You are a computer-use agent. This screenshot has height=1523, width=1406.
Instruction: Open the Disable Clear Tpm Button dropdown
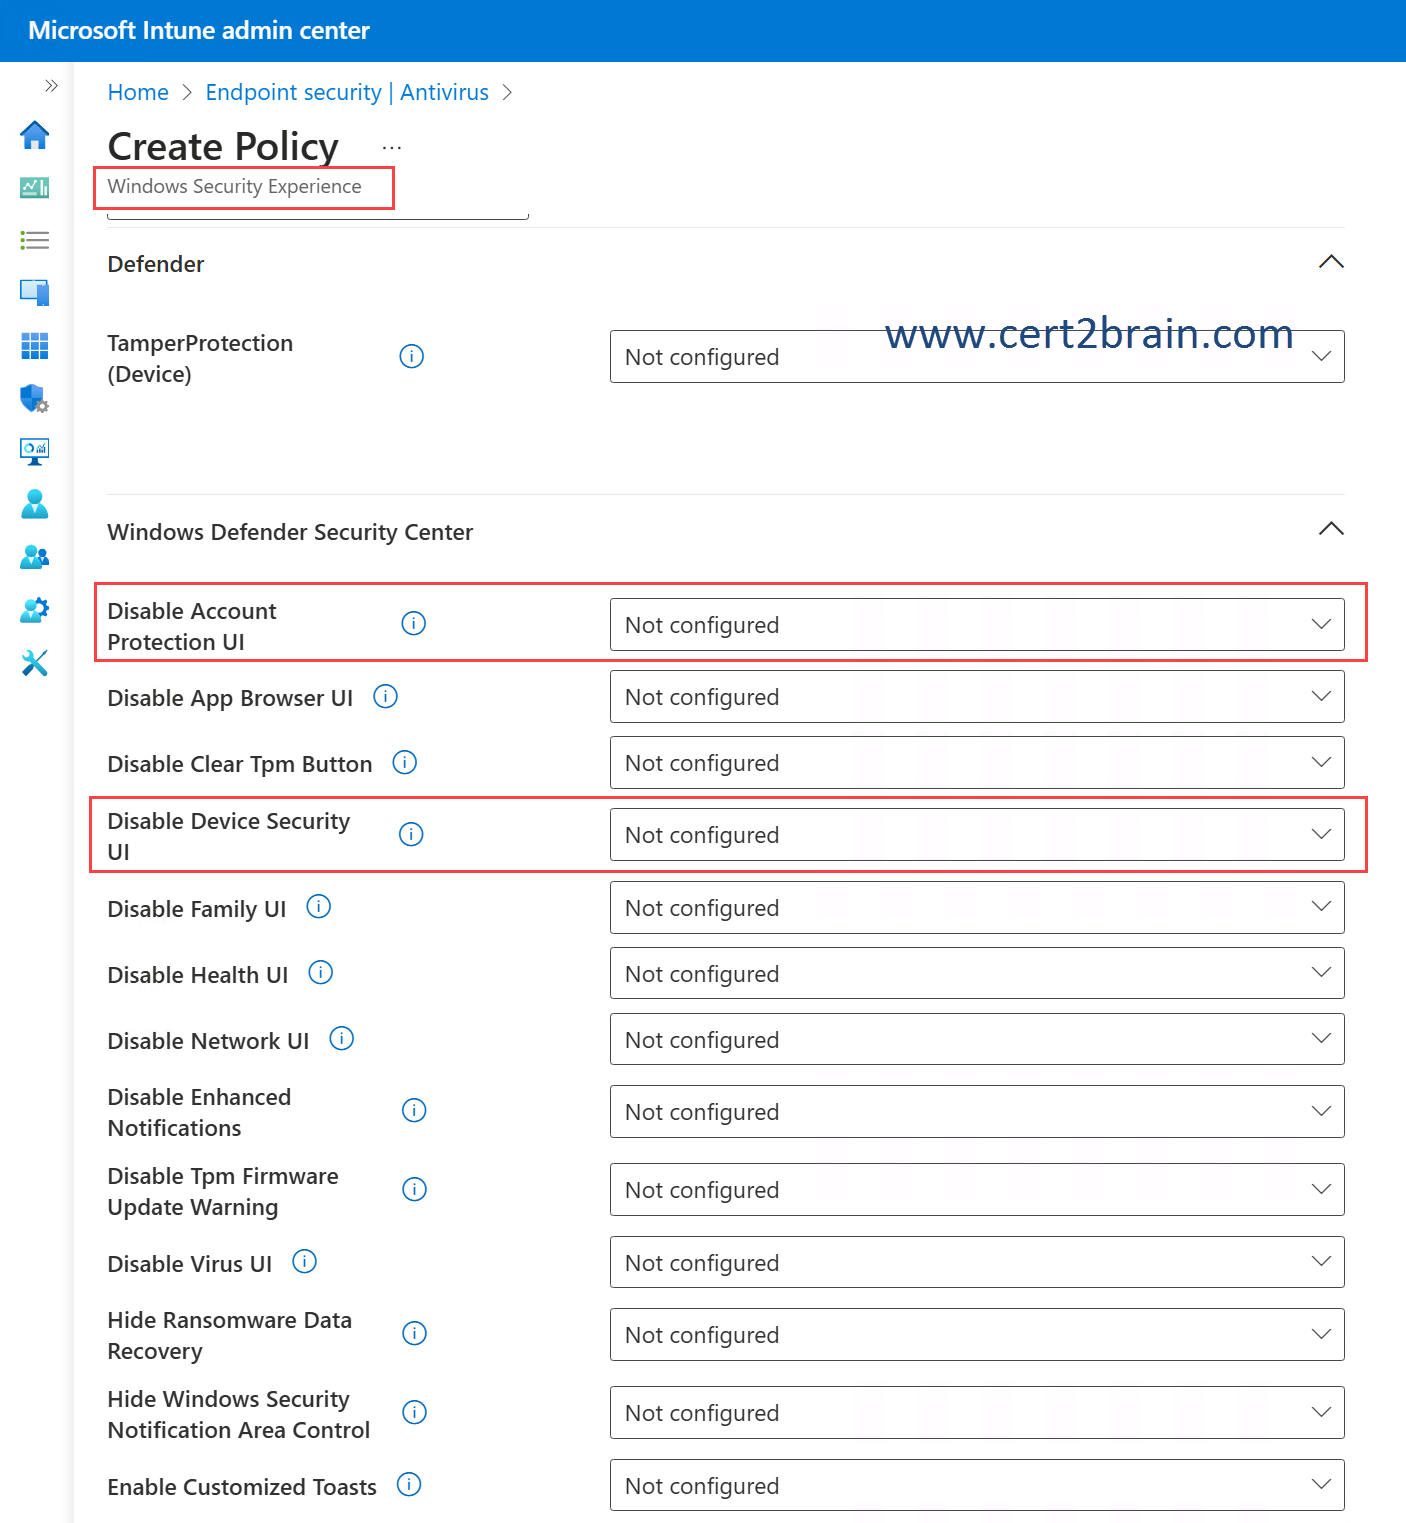(x=977, y=763)
